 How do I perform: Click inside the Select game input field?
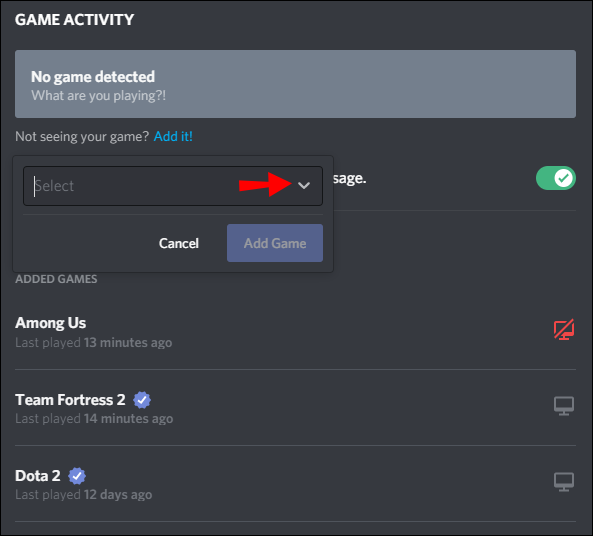tap(173, 186)
